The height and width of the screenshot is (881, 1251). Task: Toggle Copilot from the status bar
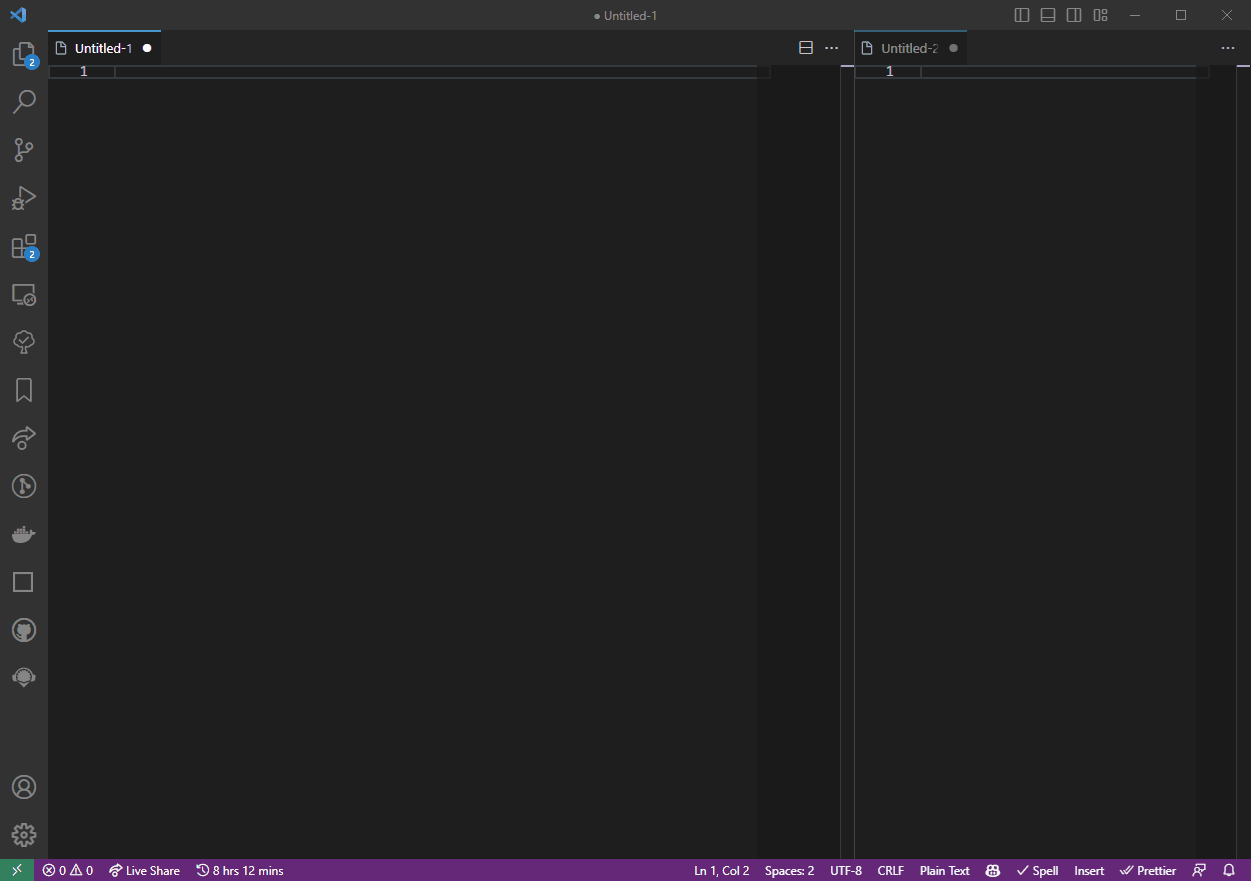click(x=991, y=870)
